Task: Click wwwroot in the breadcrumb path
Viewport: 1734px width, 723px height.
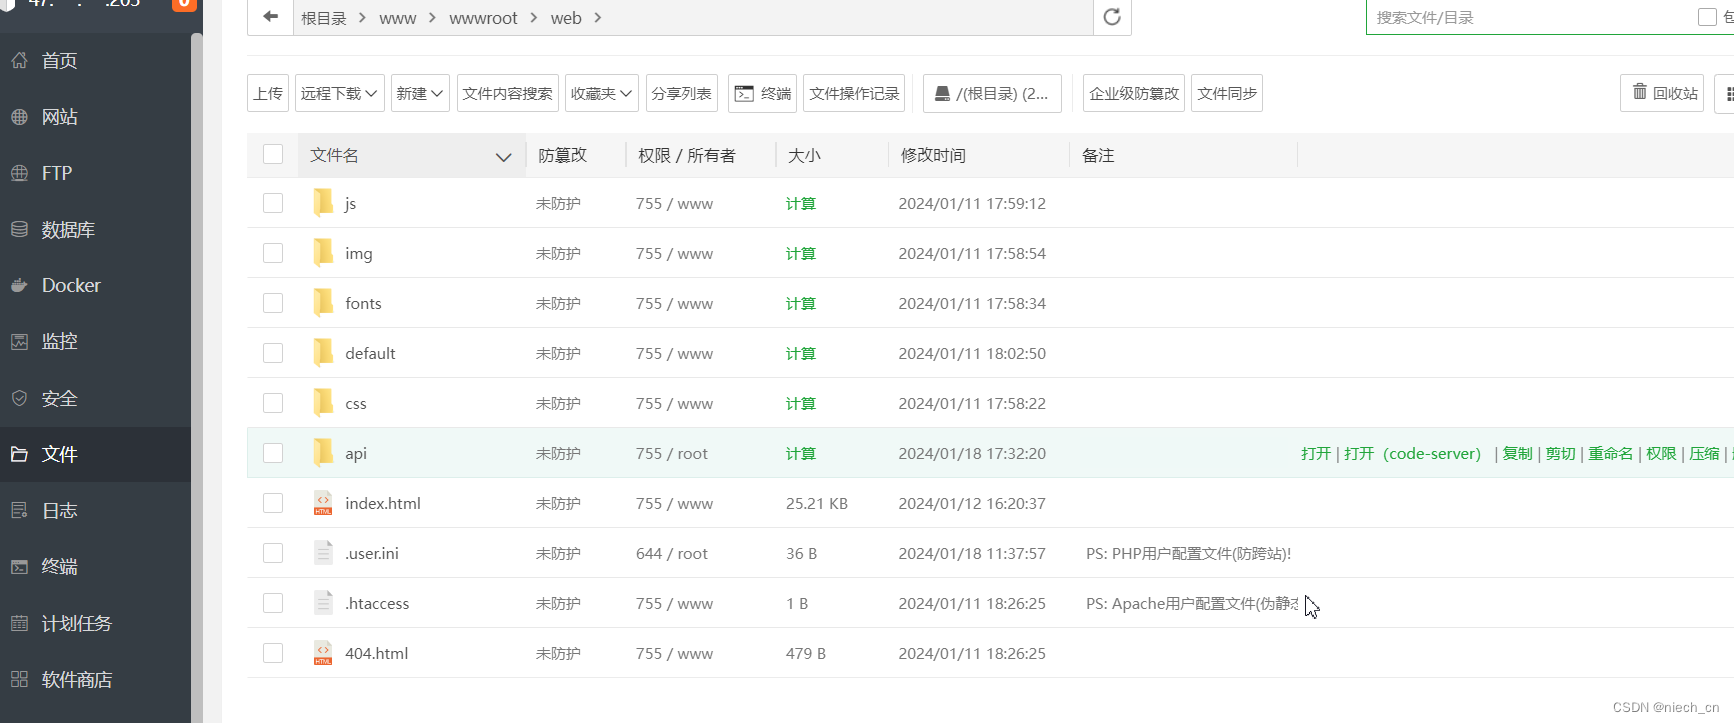Action: pyautogui.click(x=484, y=18)
